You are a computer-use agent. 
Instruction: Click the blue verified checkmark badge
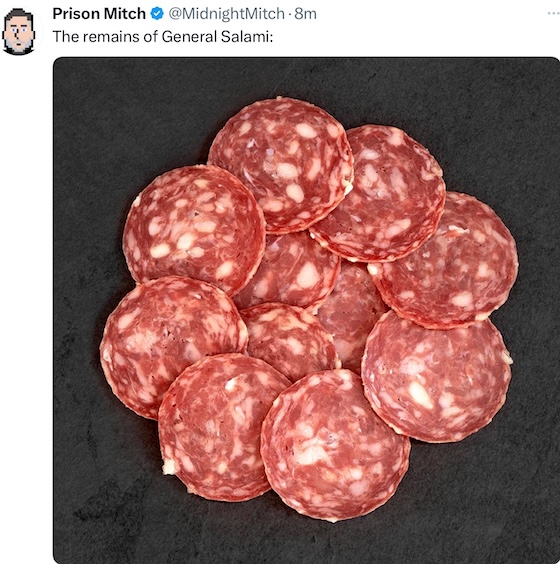[157, 14]
